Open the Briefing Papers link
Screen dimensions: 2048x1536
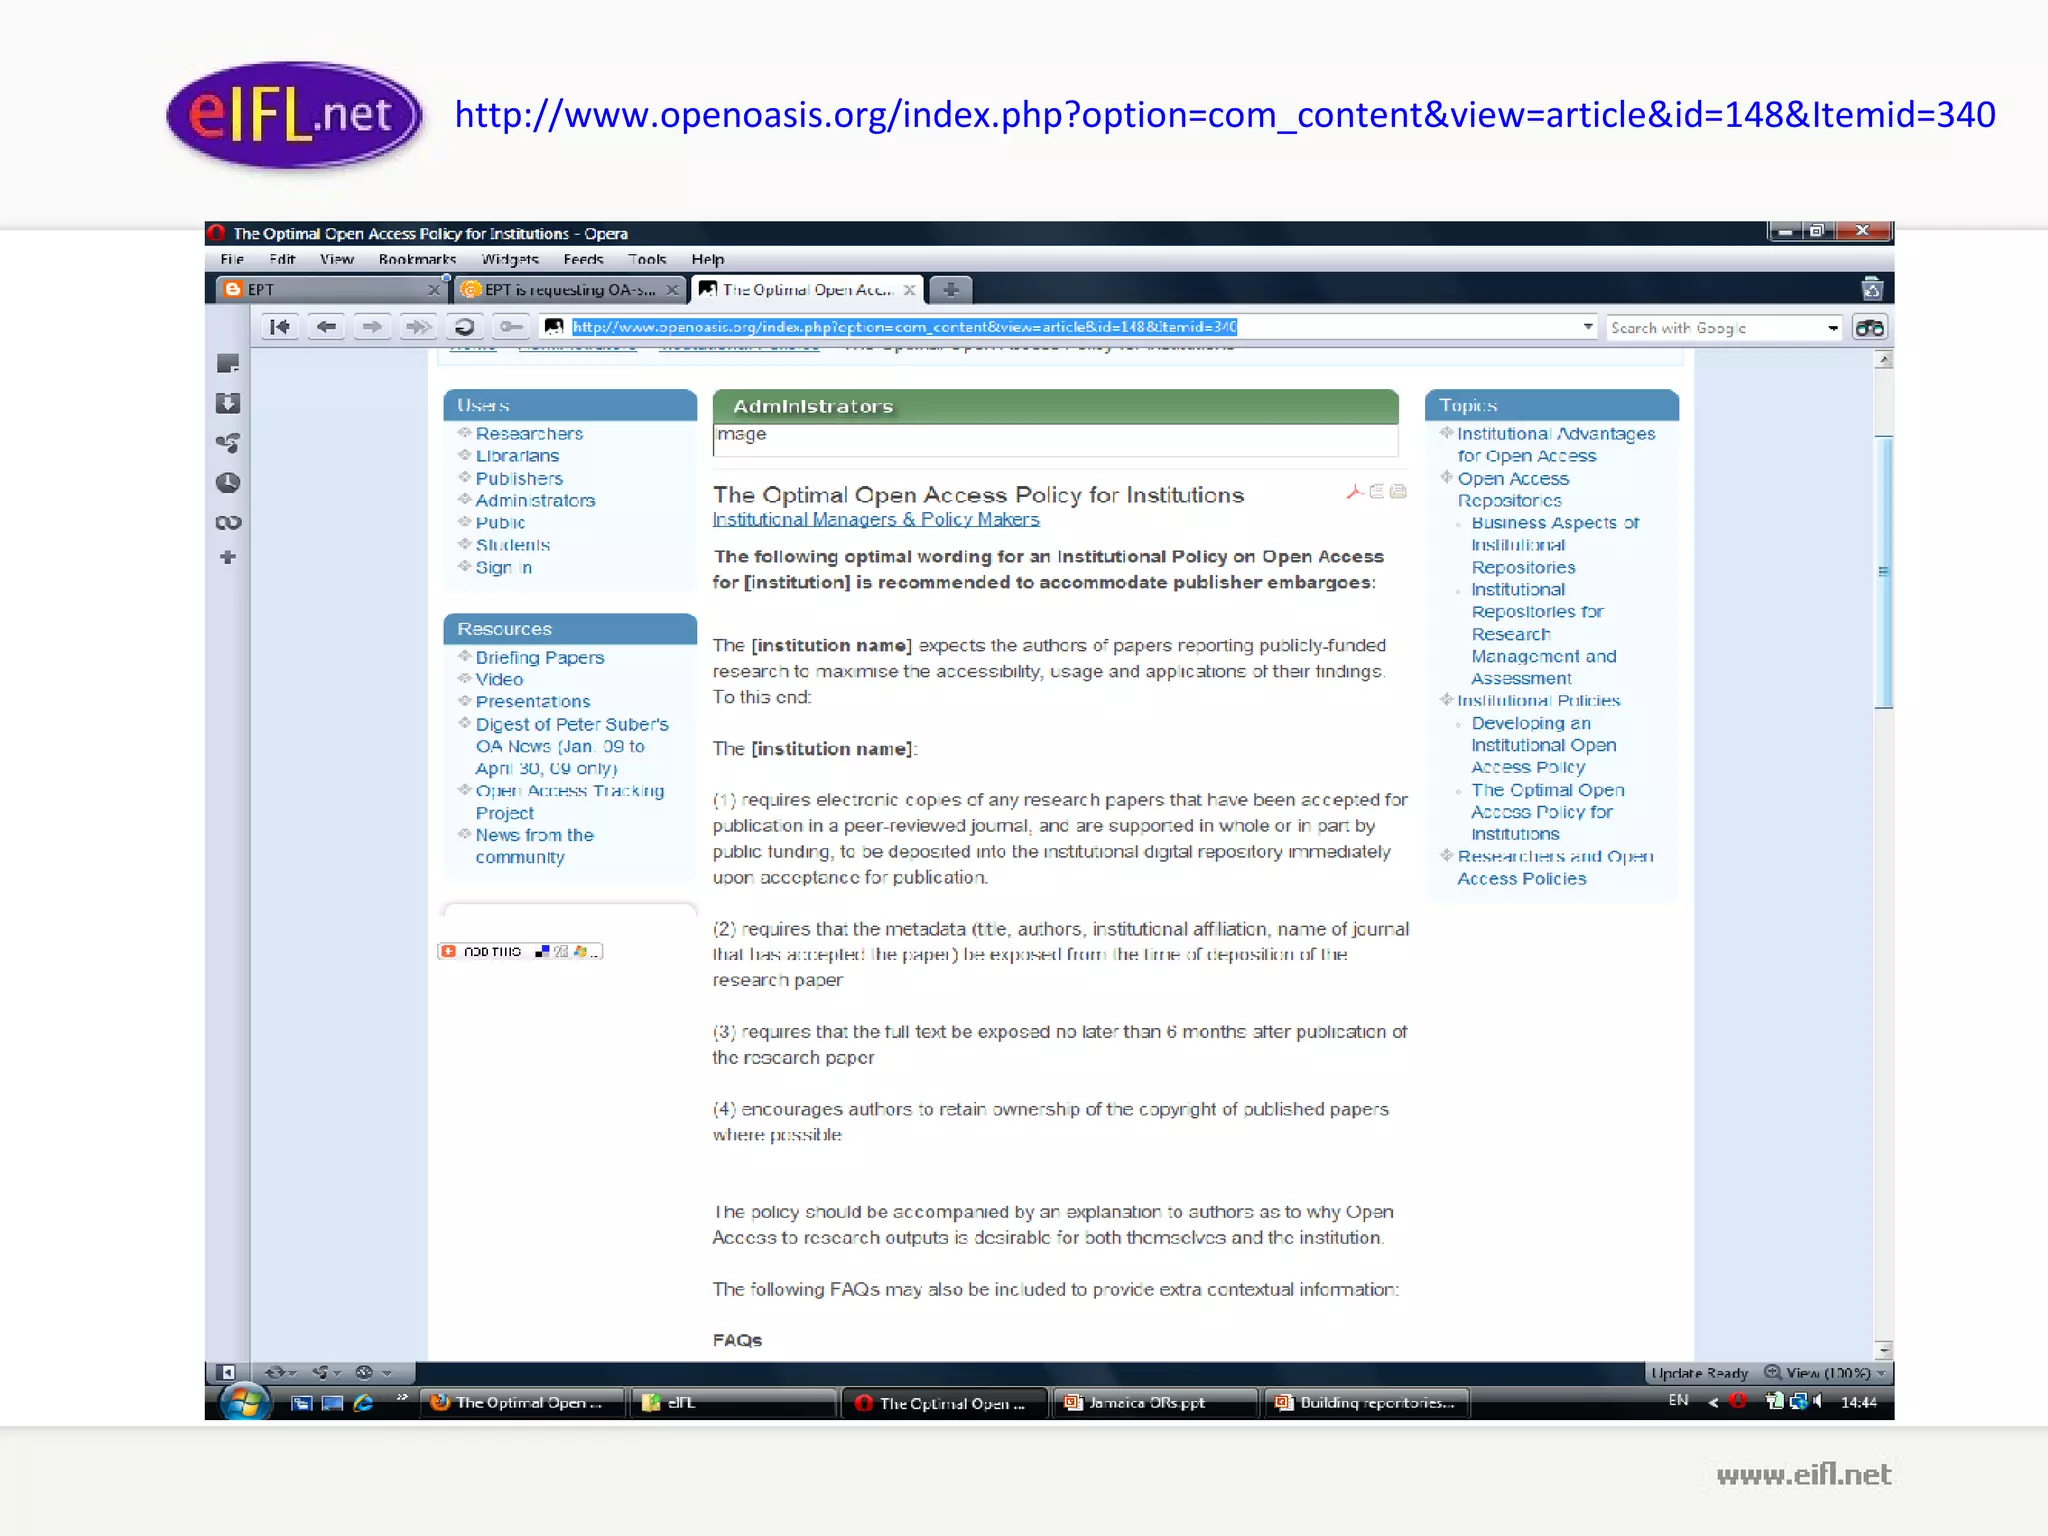[x=540, y=657]
